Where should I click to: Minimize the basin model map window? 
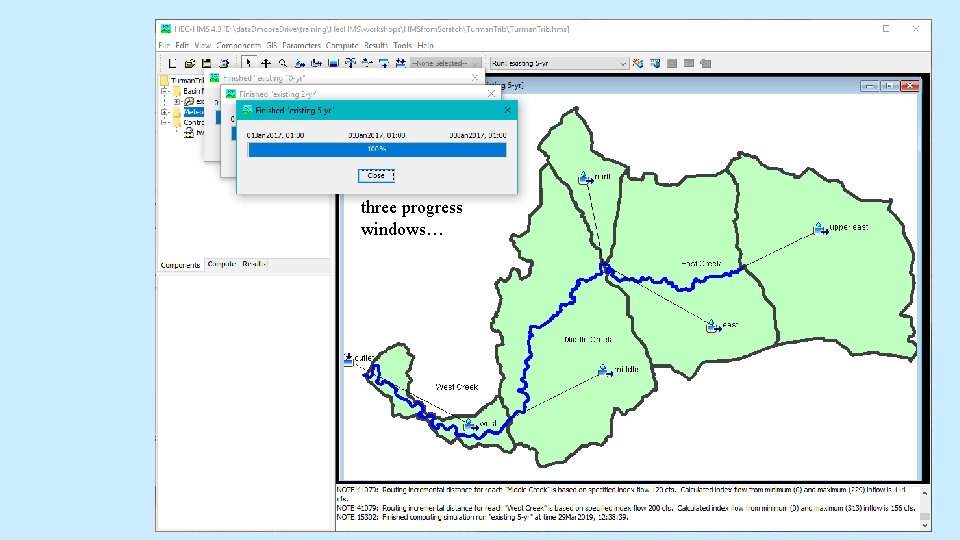pyautogui.click(x=869, y=86)
